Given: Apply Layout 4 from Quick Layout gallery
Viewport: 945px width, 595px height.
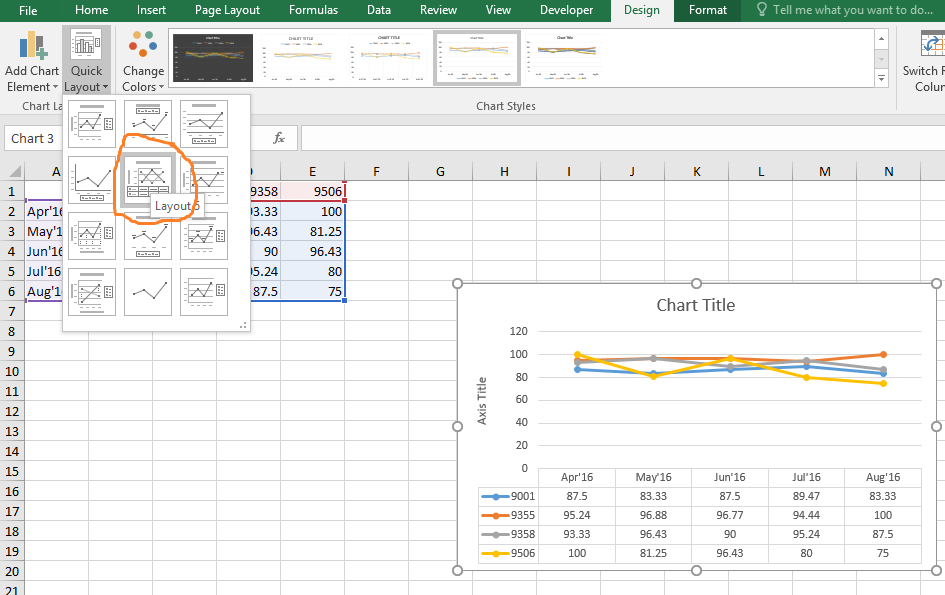Looking at the screenshot, I should pos(92,180).
